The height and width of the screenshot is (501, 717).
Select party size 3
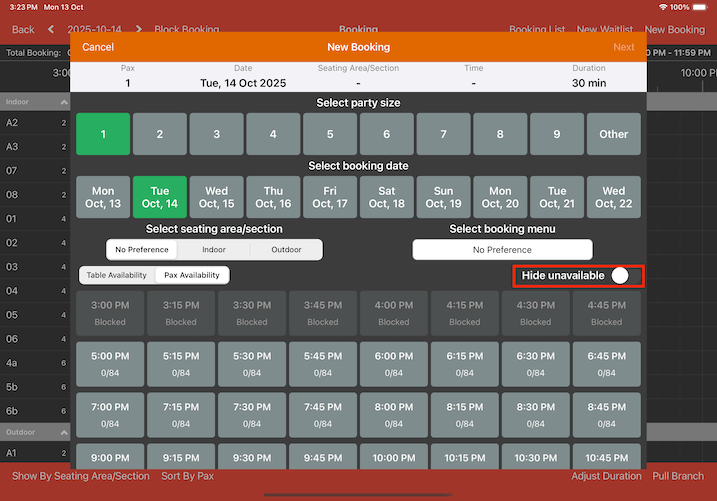tap(216, 134)
